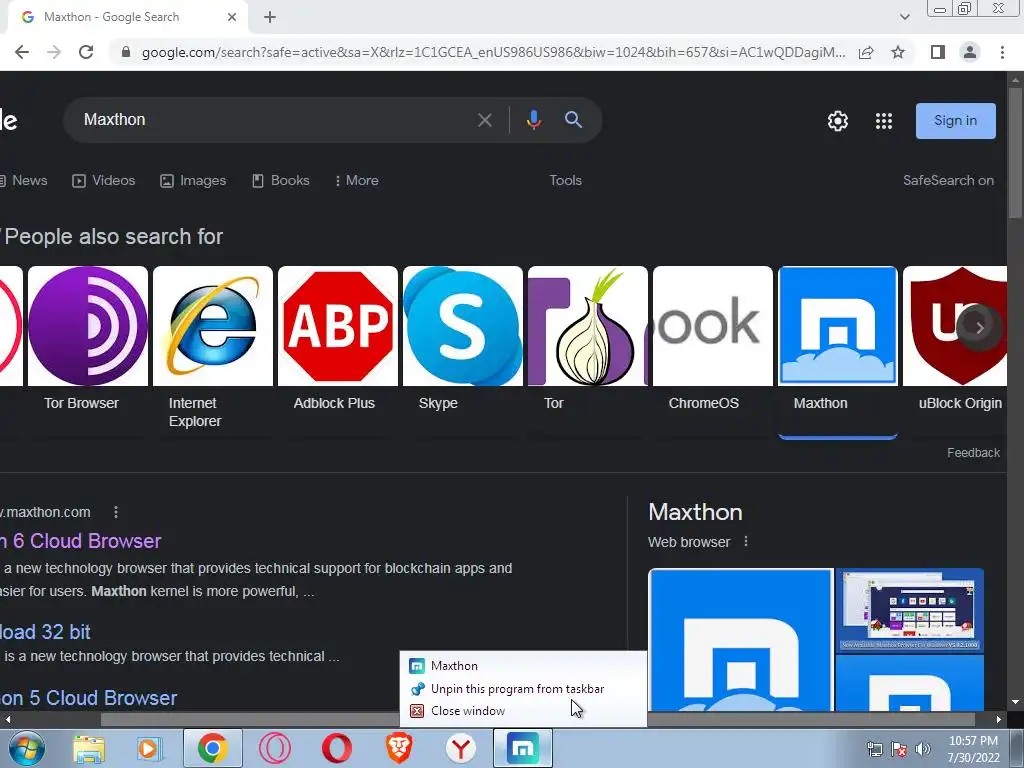
Task: Choose Maxthon in the jump list
Action: point(523,665)
